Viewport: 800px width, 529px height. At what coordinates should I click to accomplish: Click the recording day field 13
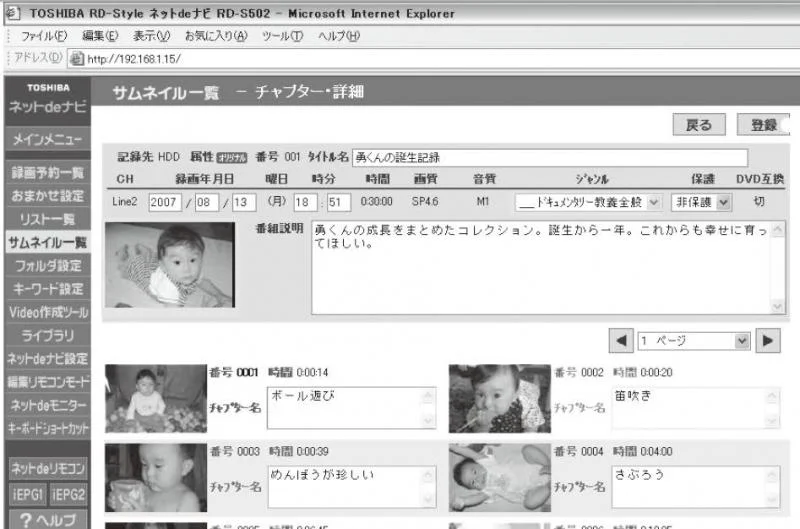pyautogui.click(x=244, y=202)
